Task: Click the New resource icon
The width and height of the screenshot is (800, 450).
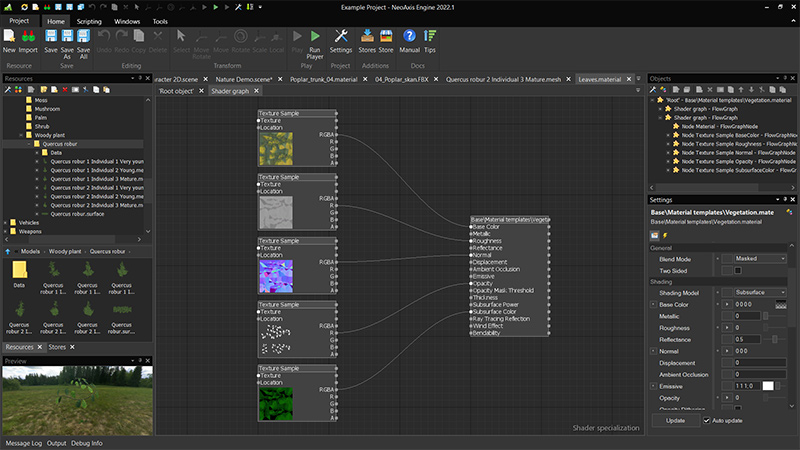Action: tap(9, 36)
